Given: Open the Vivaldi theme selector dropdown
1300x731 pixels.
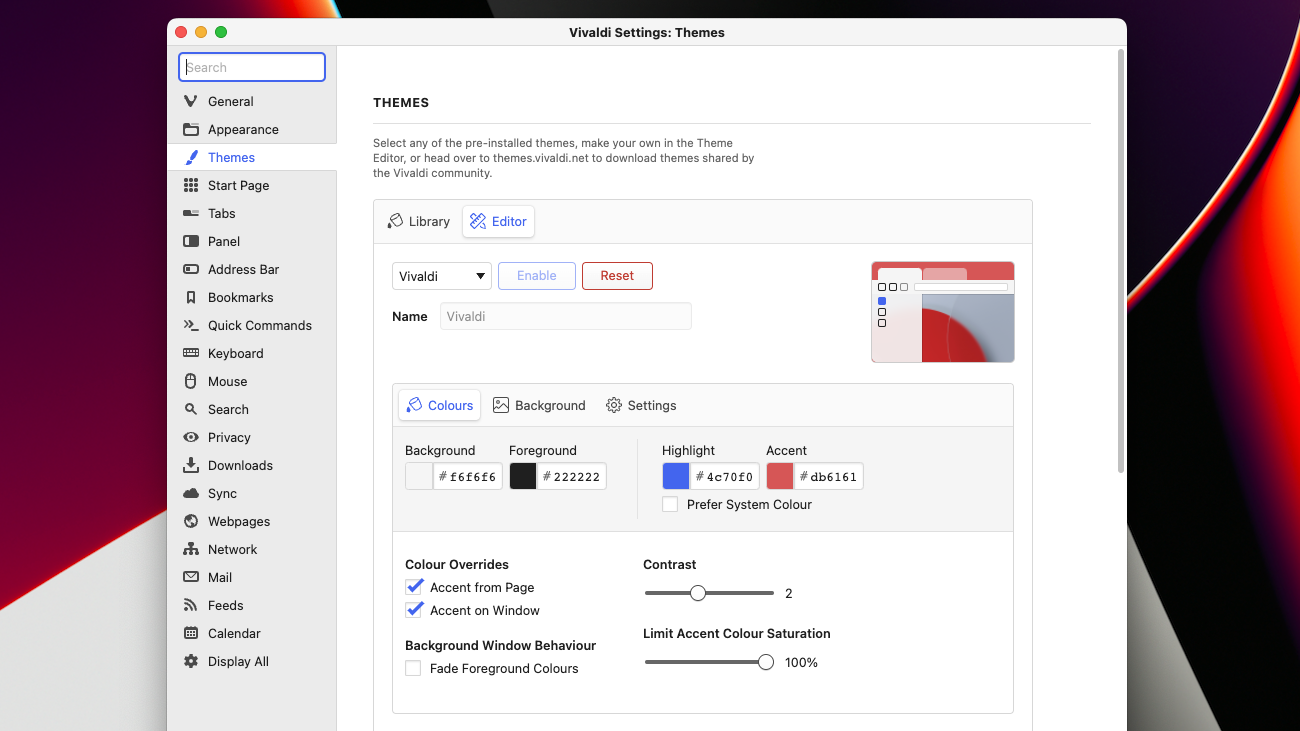Looking at the screenshot, I should pos(441,276).
